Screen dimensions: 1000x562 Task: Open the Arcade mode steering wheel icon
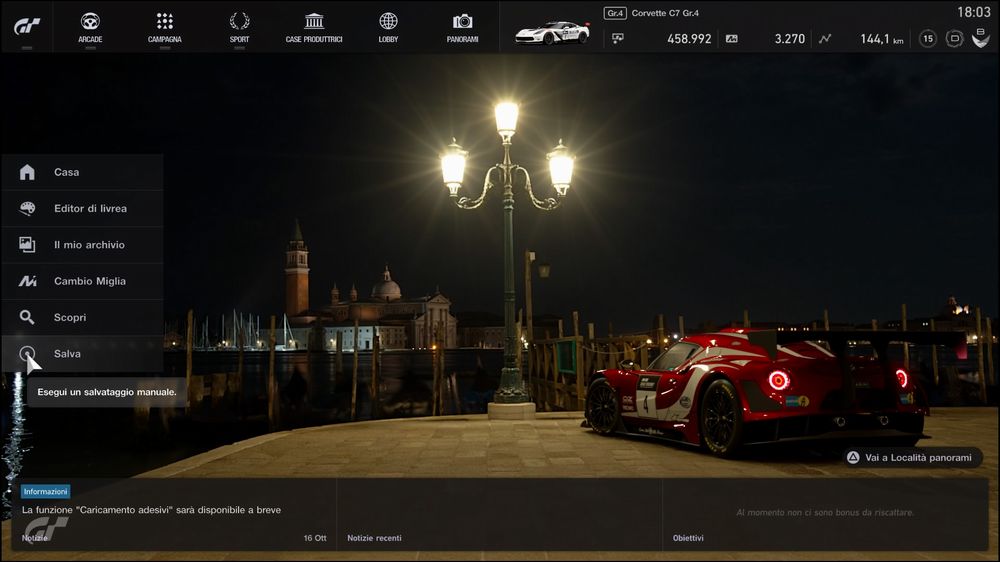(90, 21)
